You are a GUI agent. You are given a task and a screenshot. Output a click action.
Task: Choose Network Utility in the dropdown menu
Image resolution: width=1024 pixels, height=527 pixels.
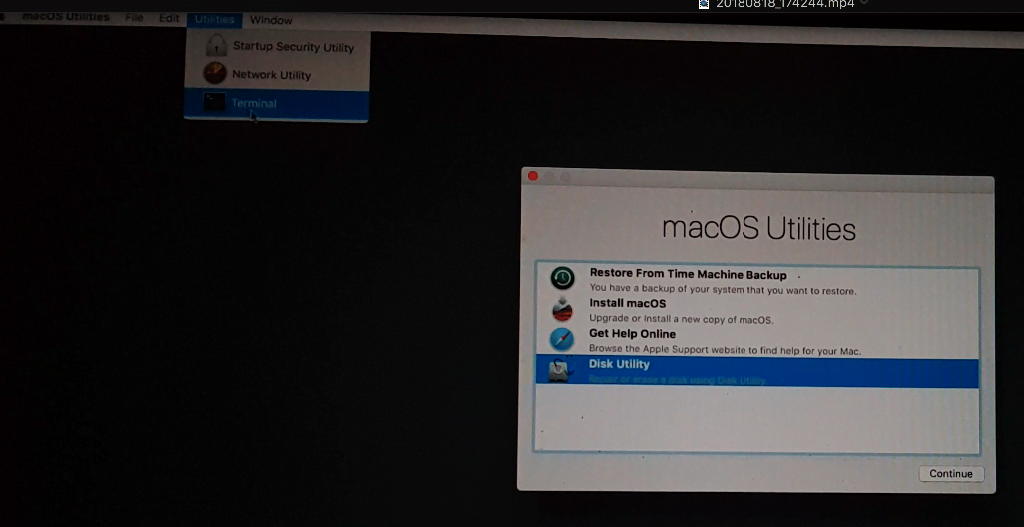tap(278, 74)
